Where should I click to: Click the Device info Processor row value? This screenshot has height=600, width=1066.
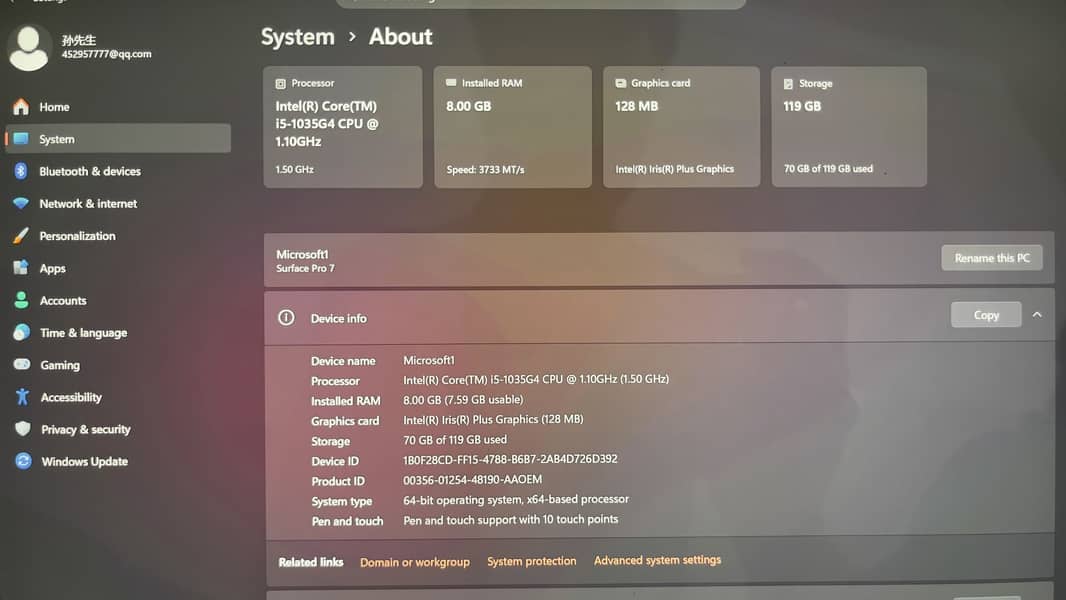536,379
